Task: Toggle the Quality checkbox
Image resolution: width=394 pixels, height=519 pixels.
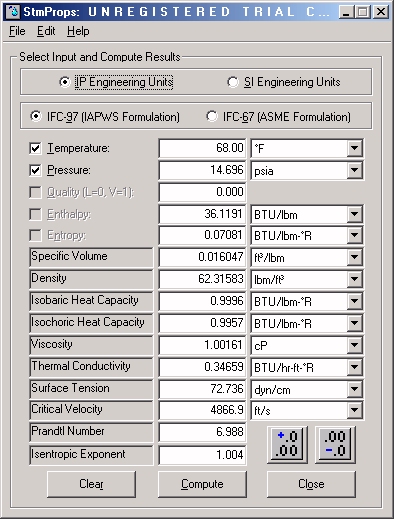Action: [35, 192]
